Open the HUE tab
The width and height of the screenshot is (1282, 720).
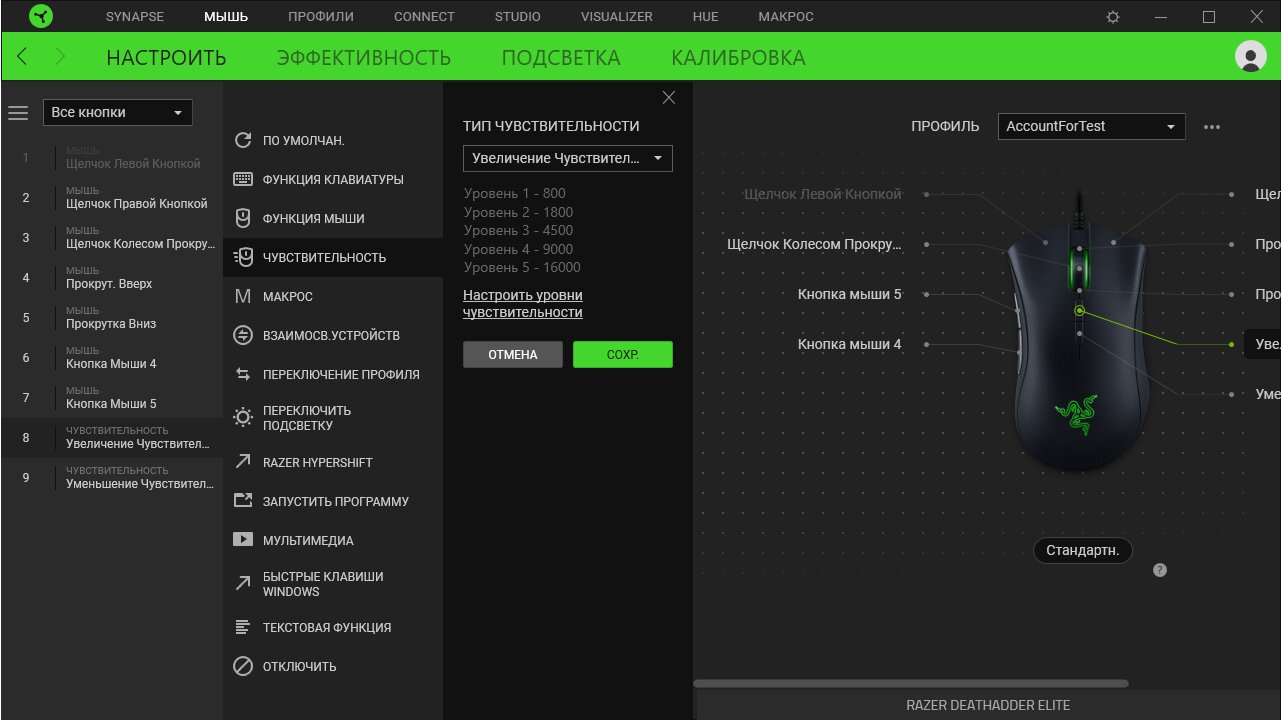[706, 17]
